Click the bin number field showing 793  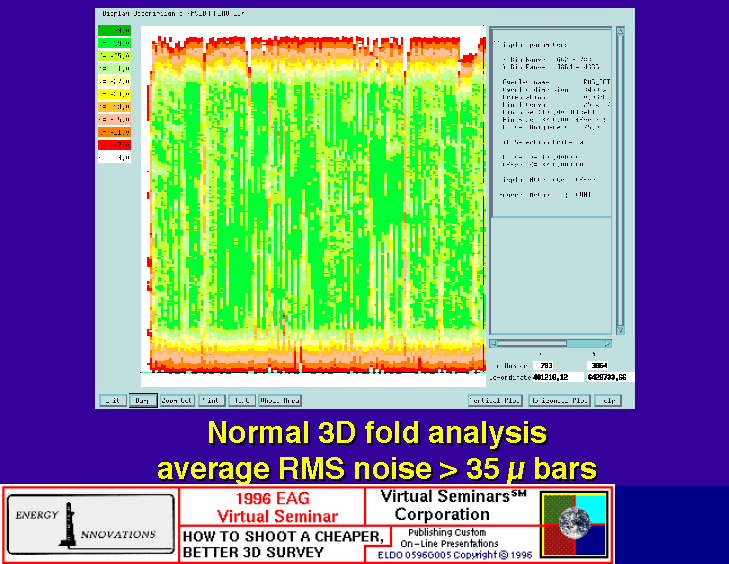tap(543, 365)
